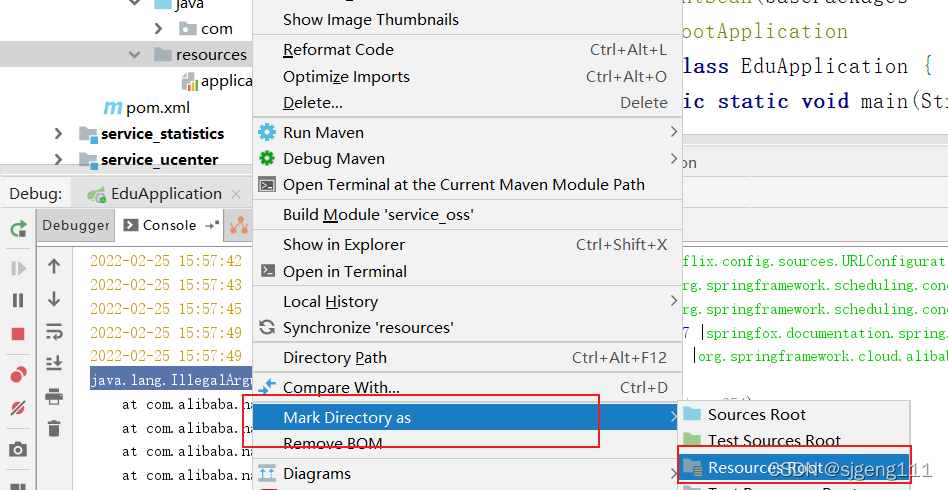Toggle Mute Breakpoints icon
This screenshot has width=948, height=490.
[x=18, y=408]
